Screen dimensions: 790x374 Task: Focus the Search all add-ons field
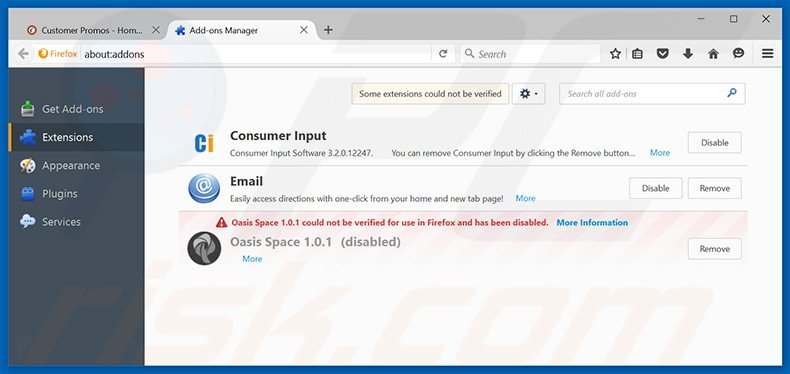[x=652, y=94]
